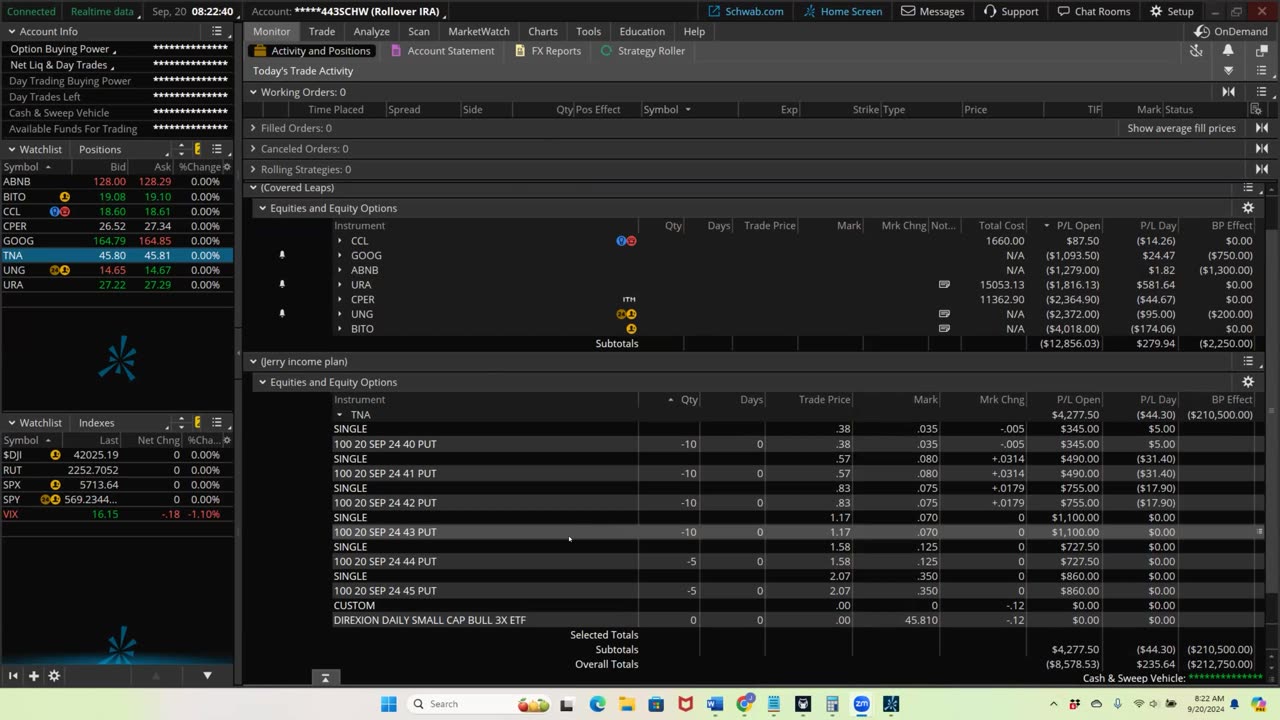Collapse the (Jerry income plan) group
The width and height of the screenshot is (1280, 720).
(253, 361)
